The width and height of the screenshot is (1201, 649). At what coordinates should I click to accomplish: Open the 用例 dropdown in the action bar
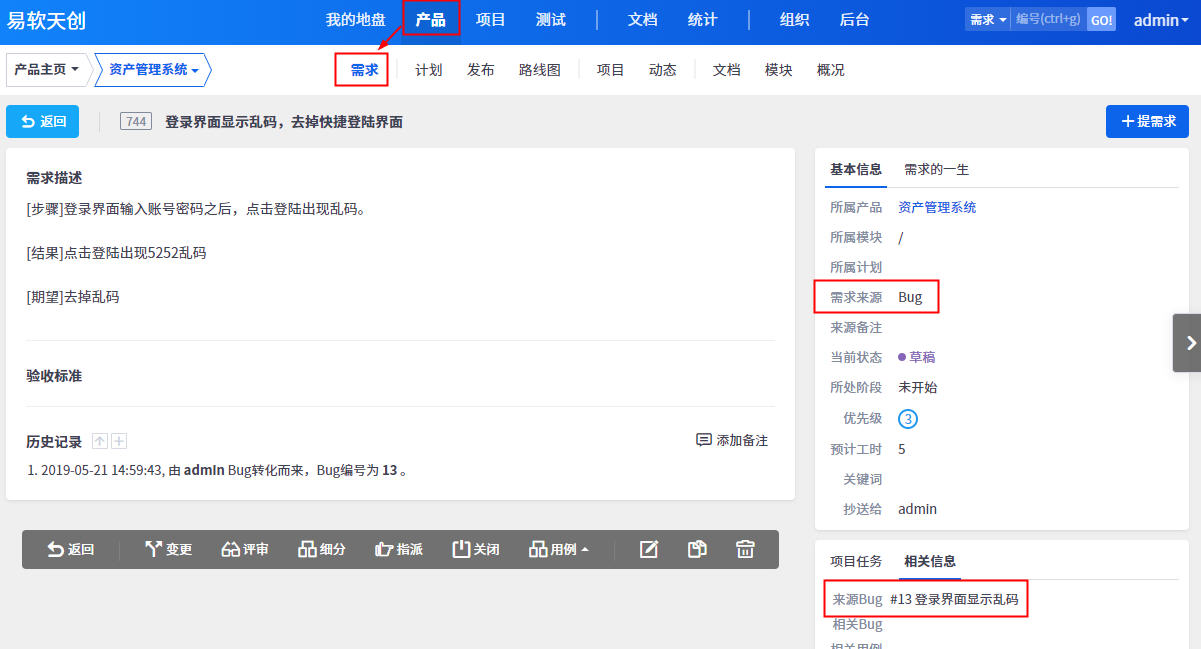559,549
